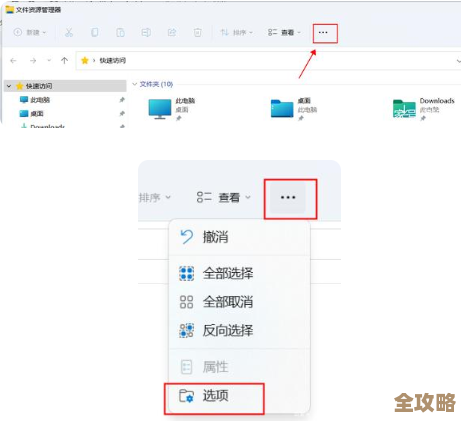Go back with the left arrow button

[x=13, y=61]
